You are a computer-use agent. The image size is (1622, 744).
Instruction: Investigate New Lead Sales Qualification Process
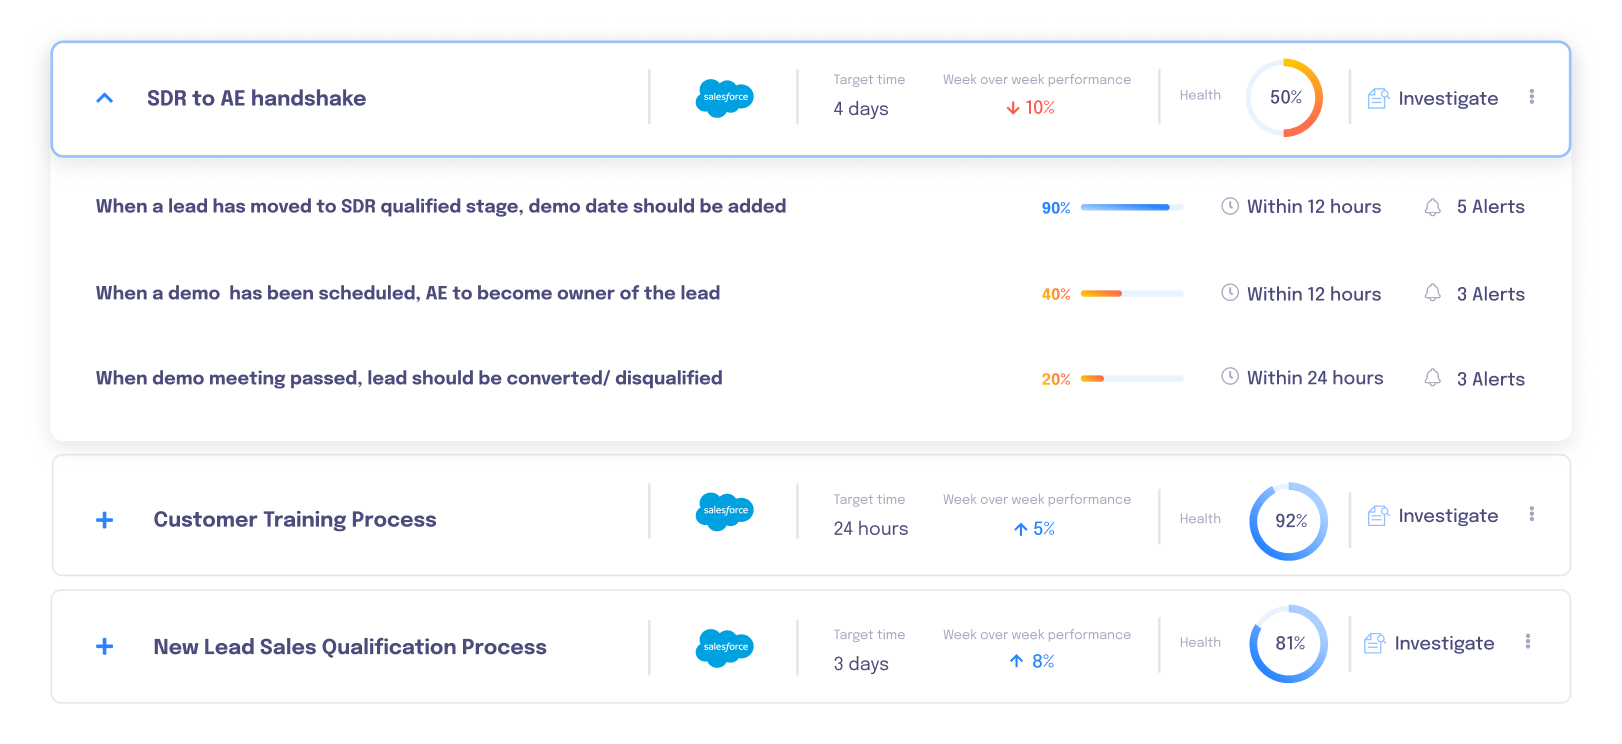[x=1430, y=644]
